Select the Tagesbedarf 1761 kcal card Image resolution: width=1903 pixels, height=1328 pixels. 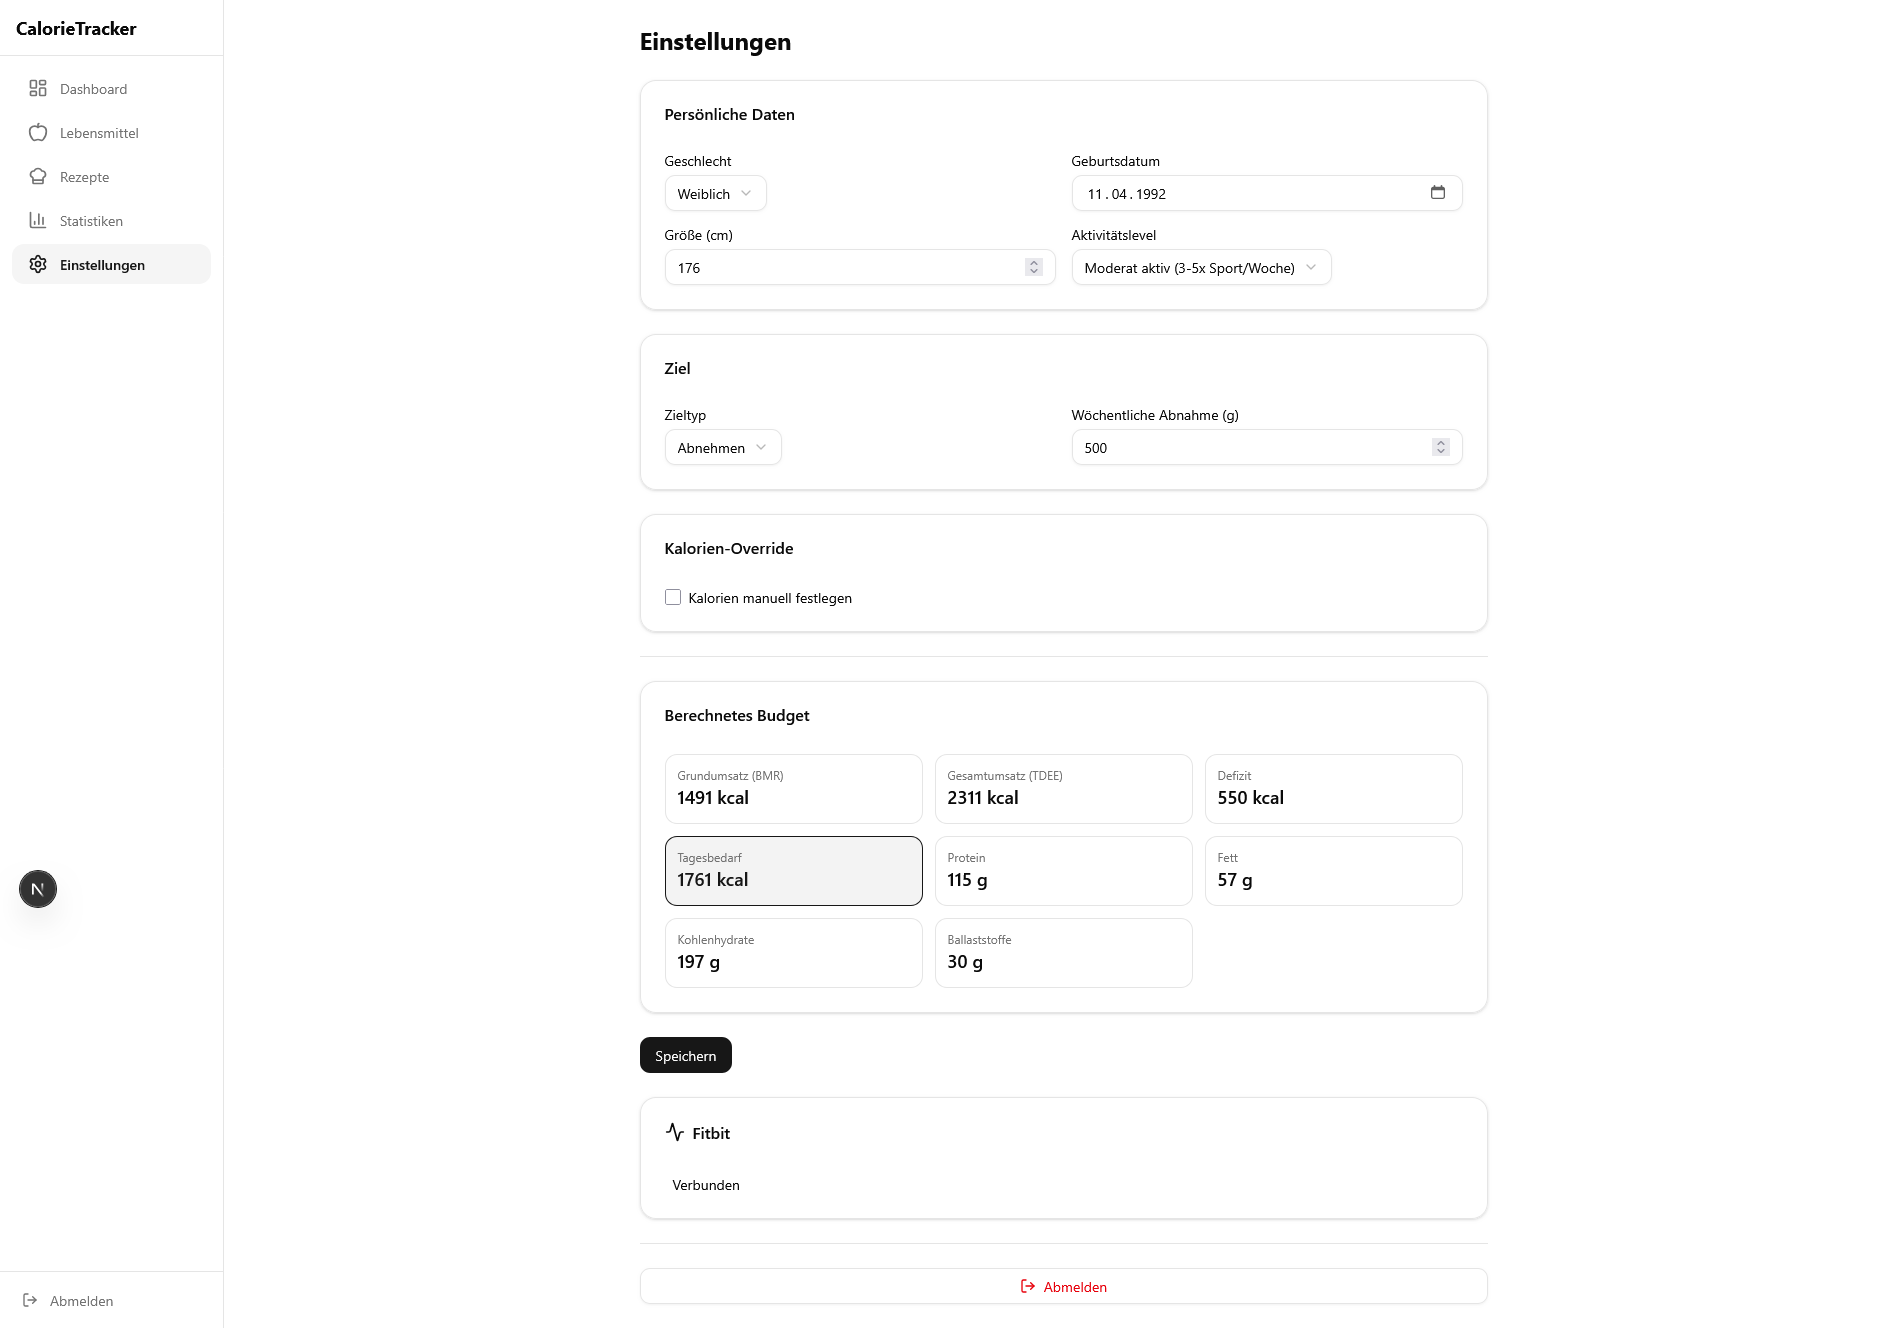click(793, 871)
